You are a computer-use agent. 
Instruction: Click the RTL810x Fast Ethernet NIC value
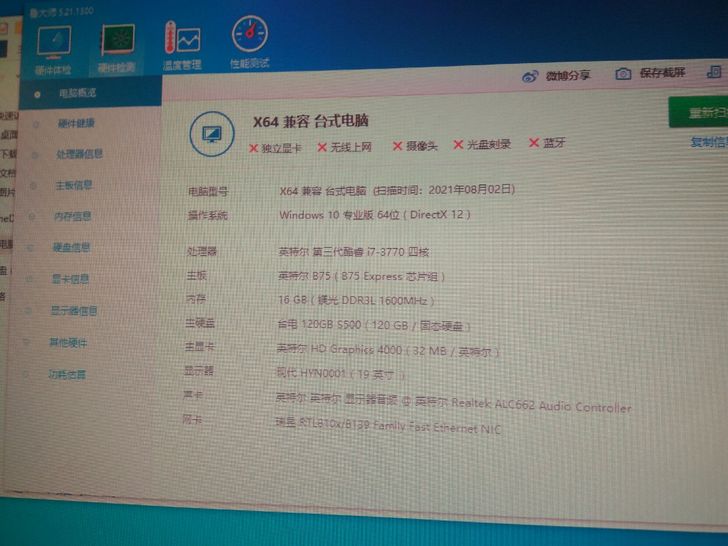click(x=388, y=426)
